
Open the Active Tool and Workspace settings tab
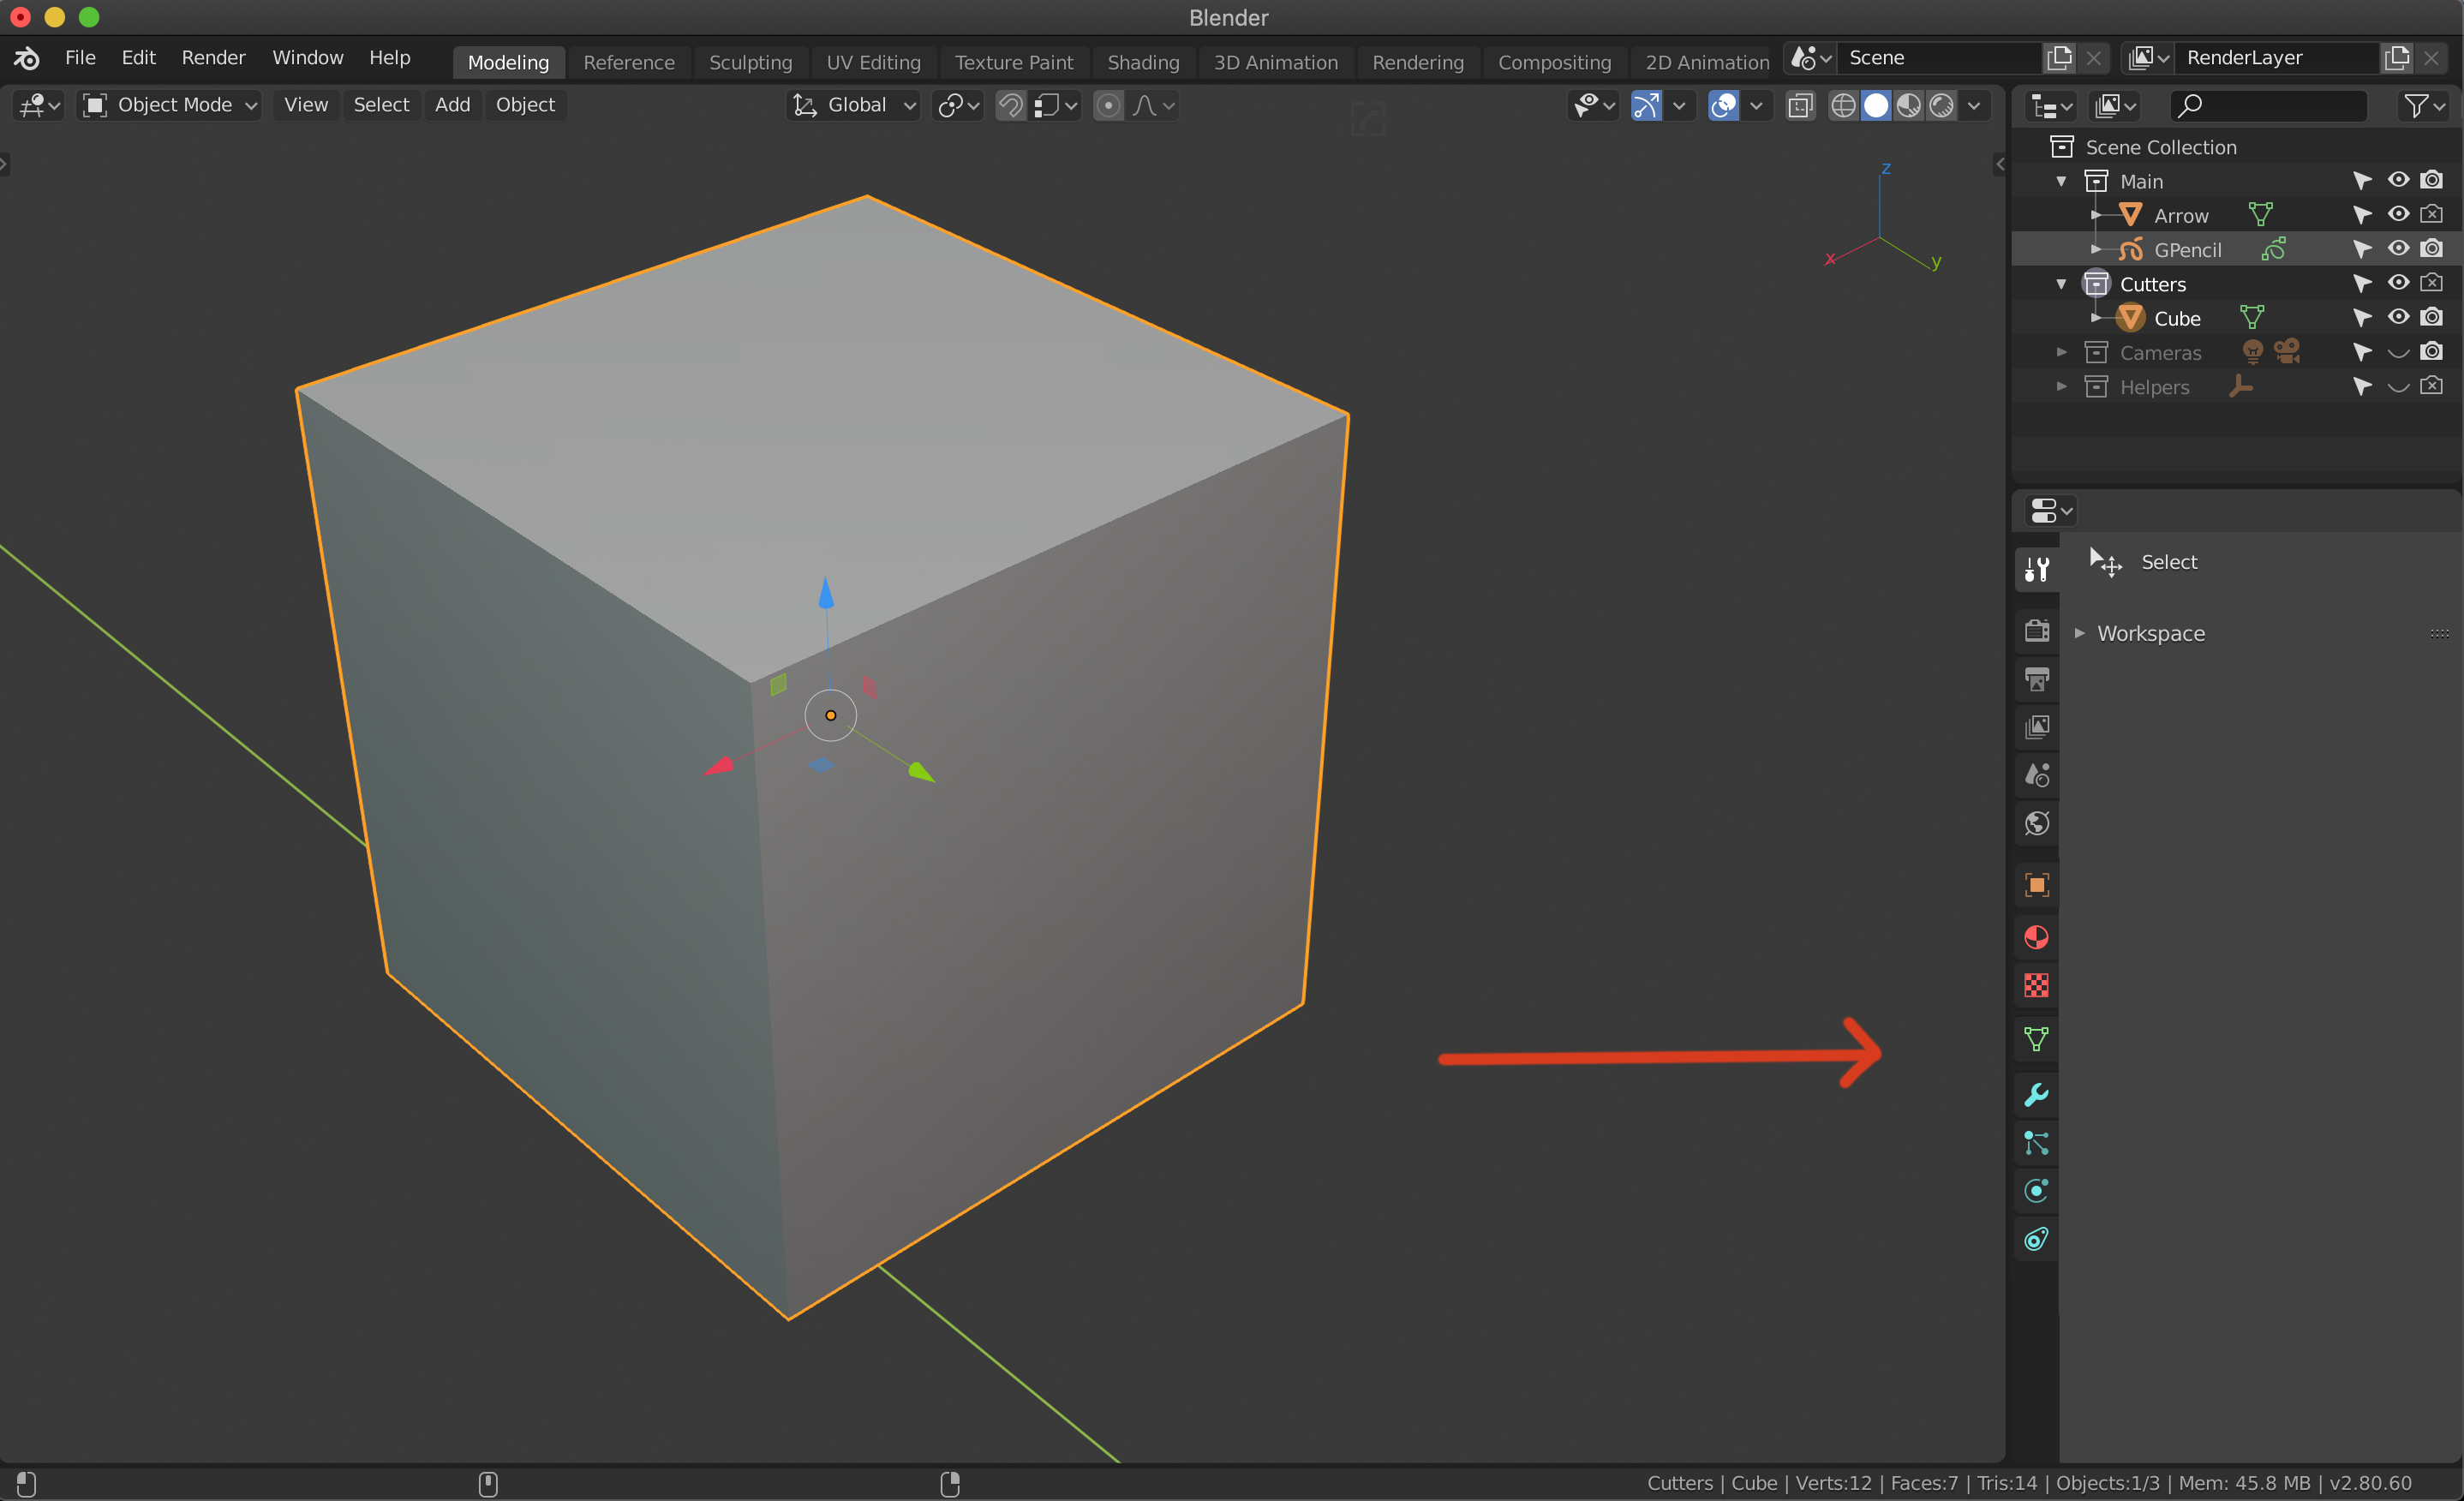(x=2036, y=569)
